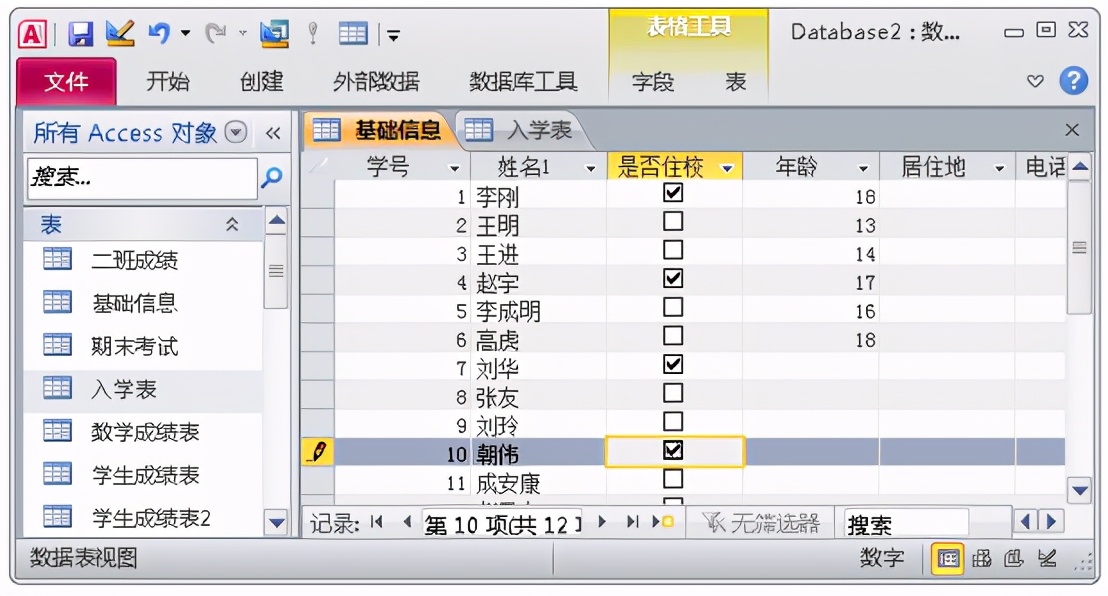Open the Quick Access Toolbar customize dropdown
The width and height of the screenshot is (1108, 596).
click(392, 32)
